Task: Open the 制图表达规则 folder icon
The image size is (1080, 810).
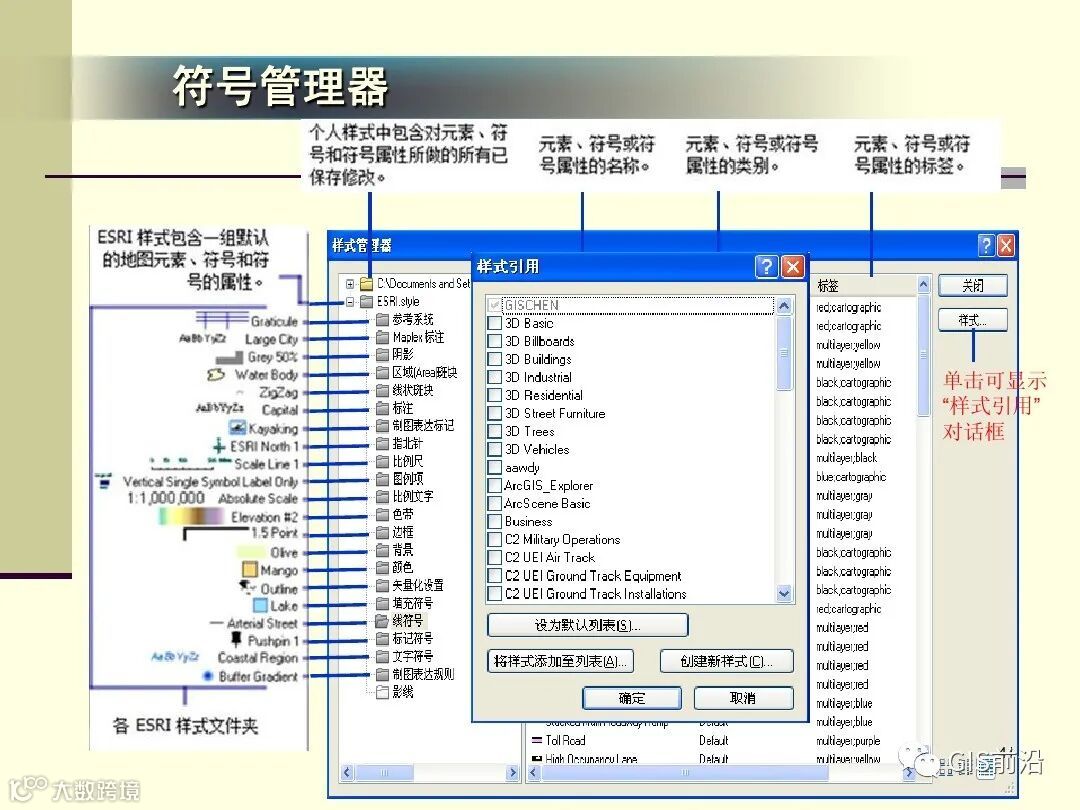Action: pyautogui.click(x=382, y=674)
